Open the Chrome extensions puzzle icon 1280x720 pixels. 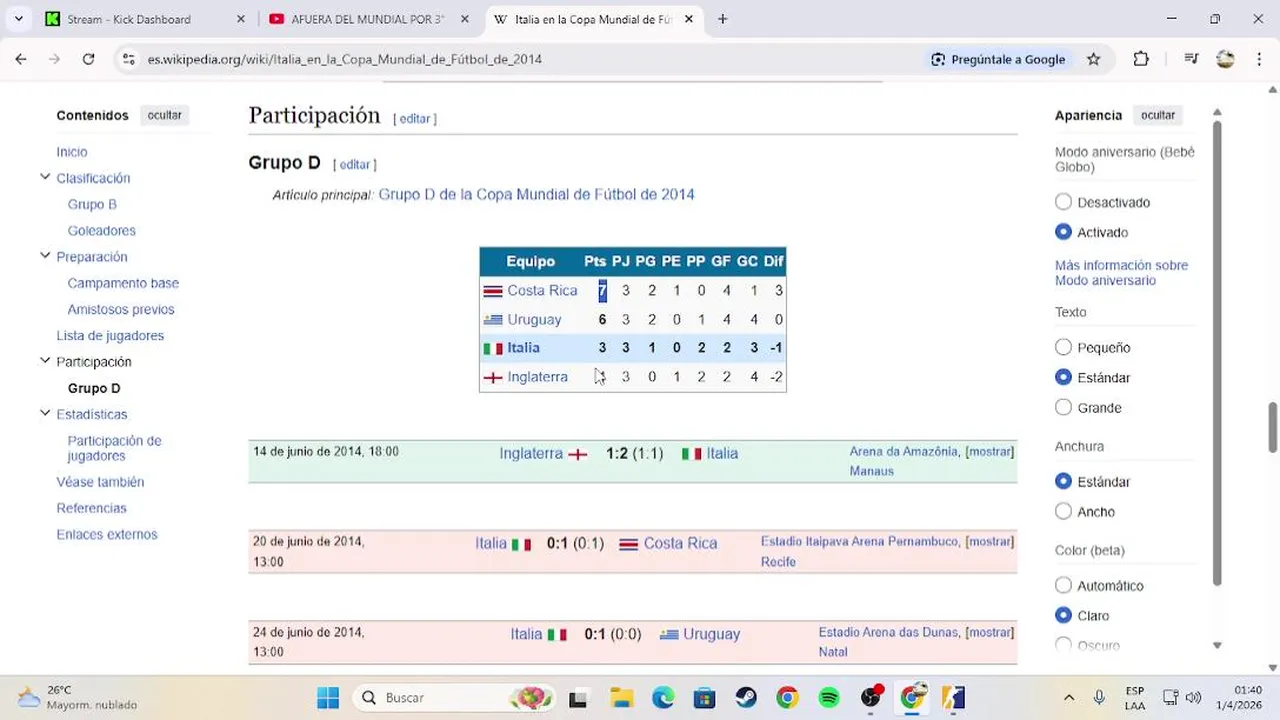(1141, 59)
